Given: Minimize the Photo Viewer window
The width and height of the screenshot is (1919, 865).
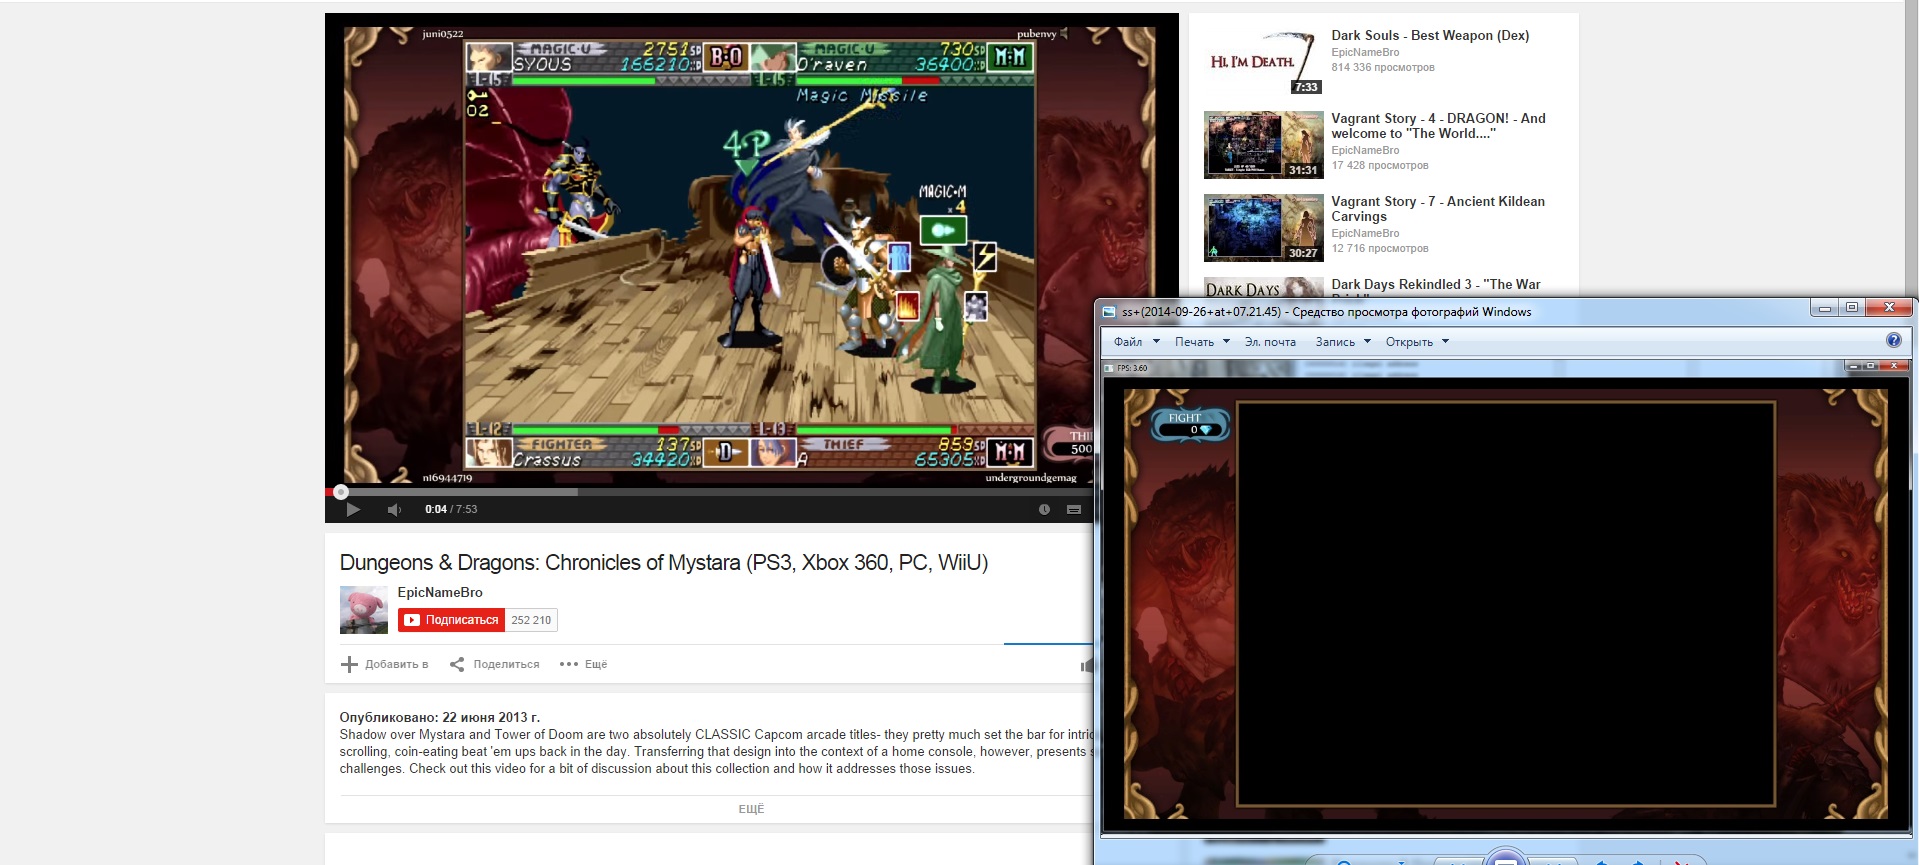Looking at the screenshot, I should tap(1825, 308).
